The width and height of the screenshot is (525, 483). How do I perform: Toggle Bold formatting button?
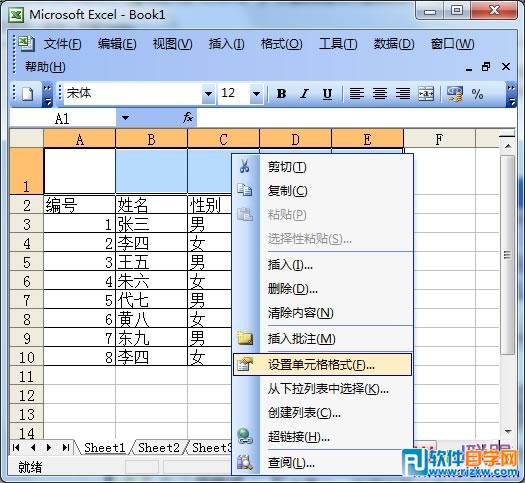[282, 94]
